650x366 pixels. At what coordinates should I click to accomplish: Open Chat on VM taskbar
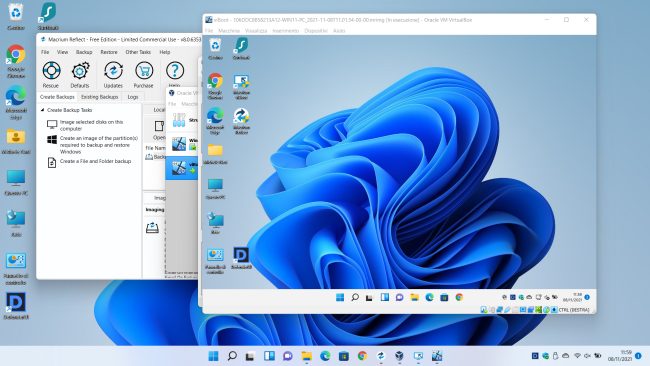click(400, 298)
